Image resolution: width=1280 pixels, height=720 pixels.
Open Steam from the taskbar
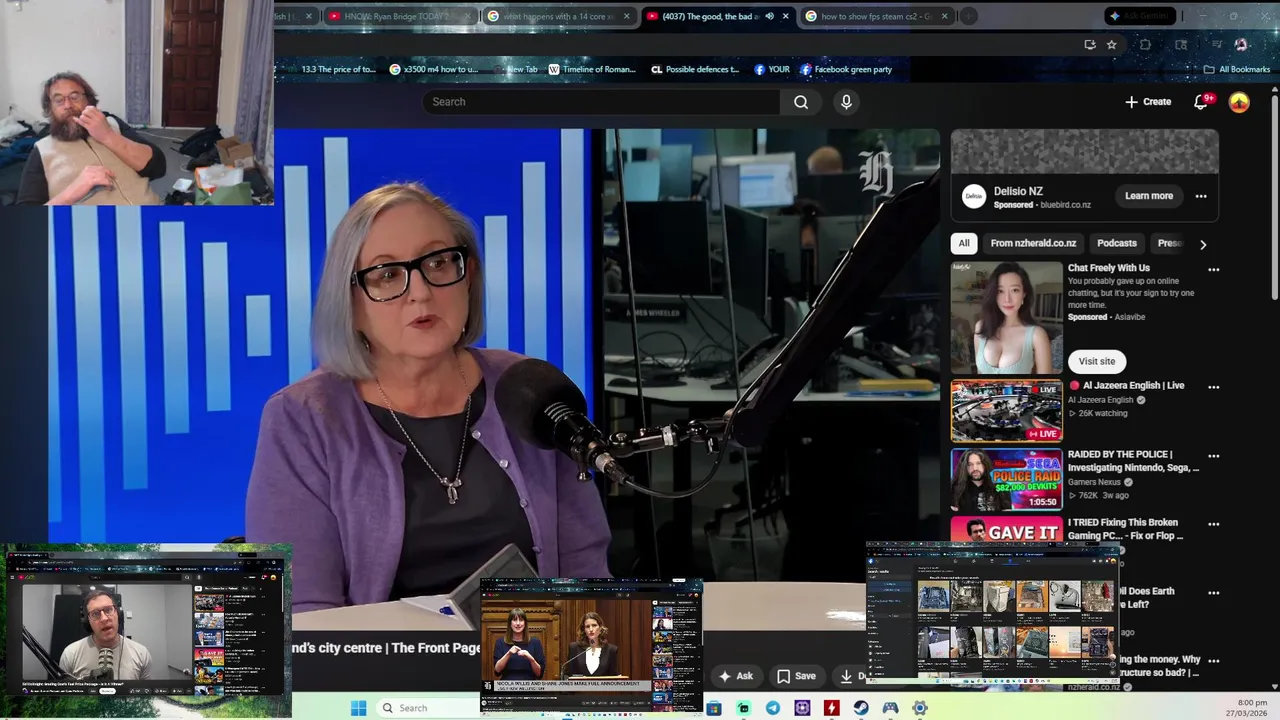tap(861, 708)
